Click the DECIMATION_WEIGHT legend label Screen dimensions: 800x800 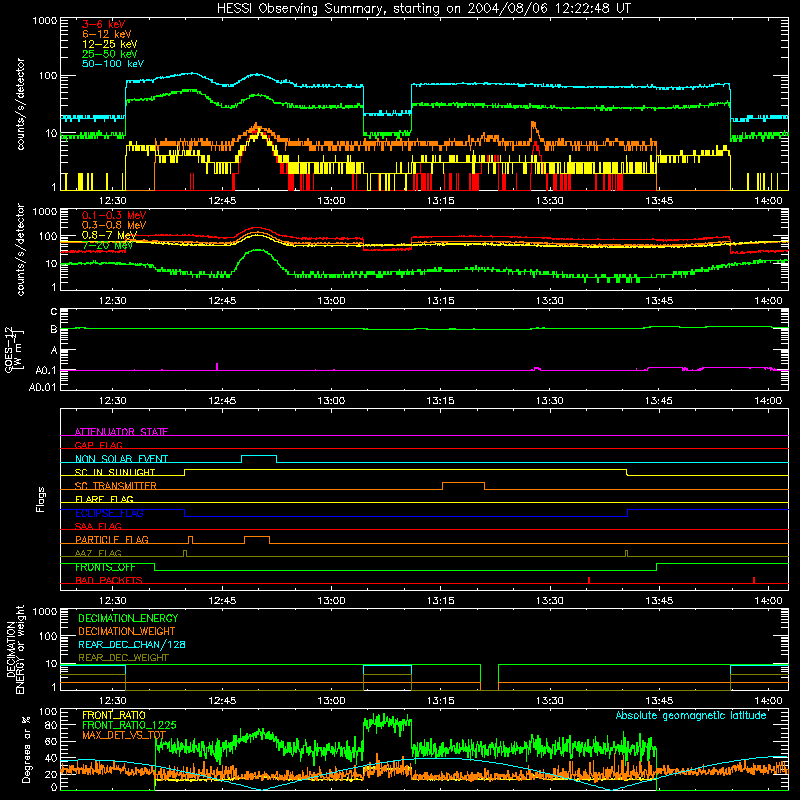pyautogui.click(x=127, y=631)
